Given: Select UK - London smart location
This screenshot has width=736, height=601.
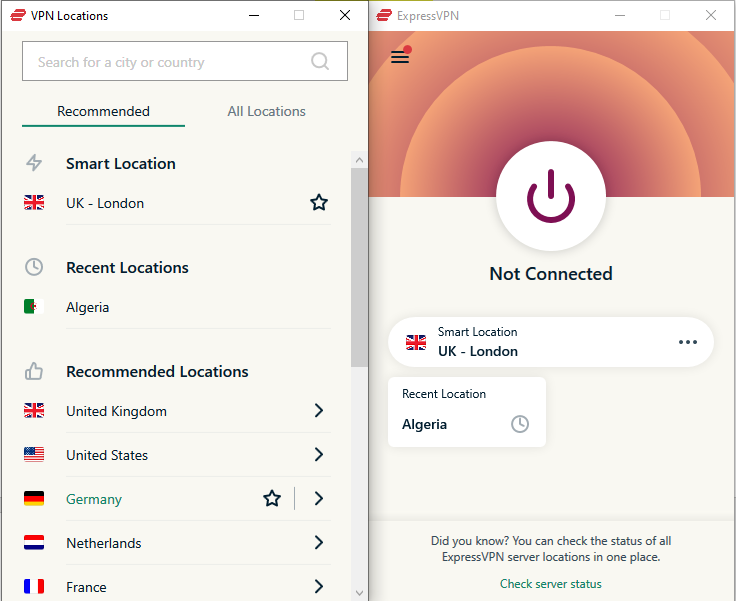Looking at the screenshot, I should [105, 203].
